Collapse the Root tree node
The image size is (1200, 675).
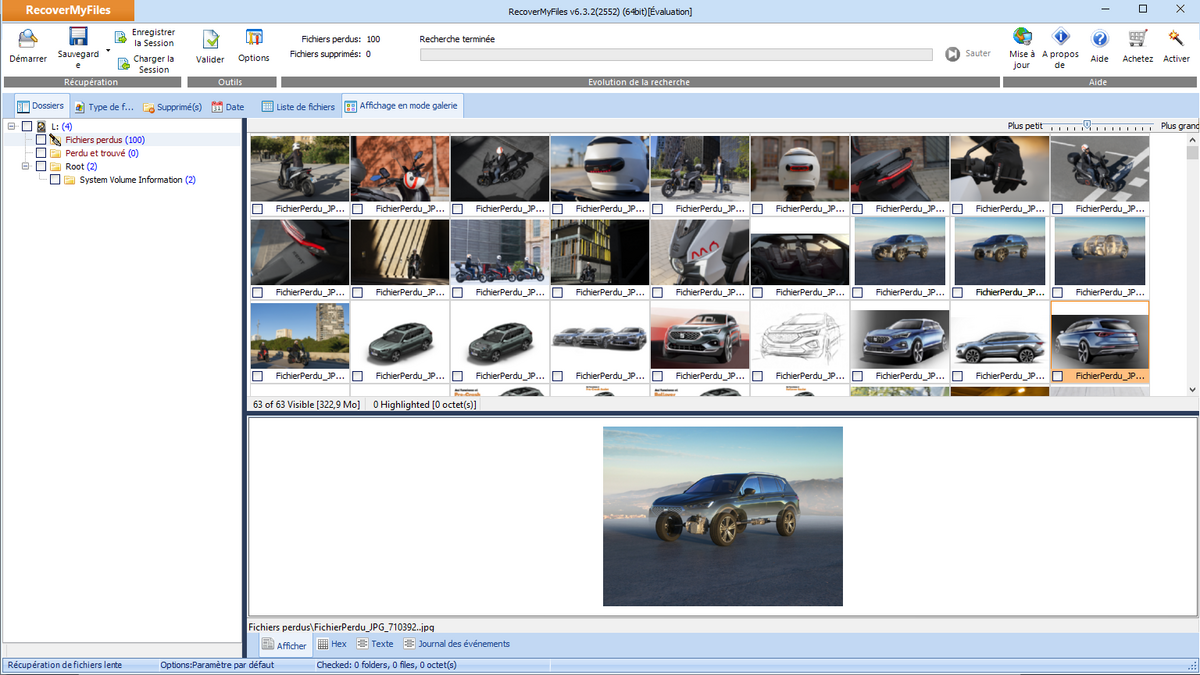(x=25, y=167)
